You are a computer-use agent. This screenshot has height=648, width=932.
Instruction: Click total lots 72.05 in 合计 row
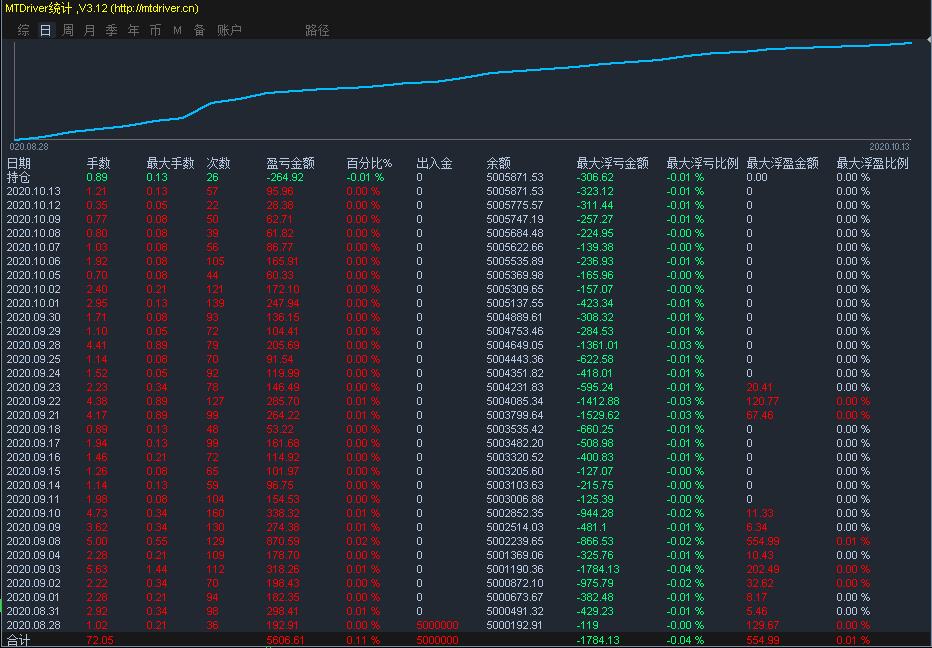click(x=100, y=640)
